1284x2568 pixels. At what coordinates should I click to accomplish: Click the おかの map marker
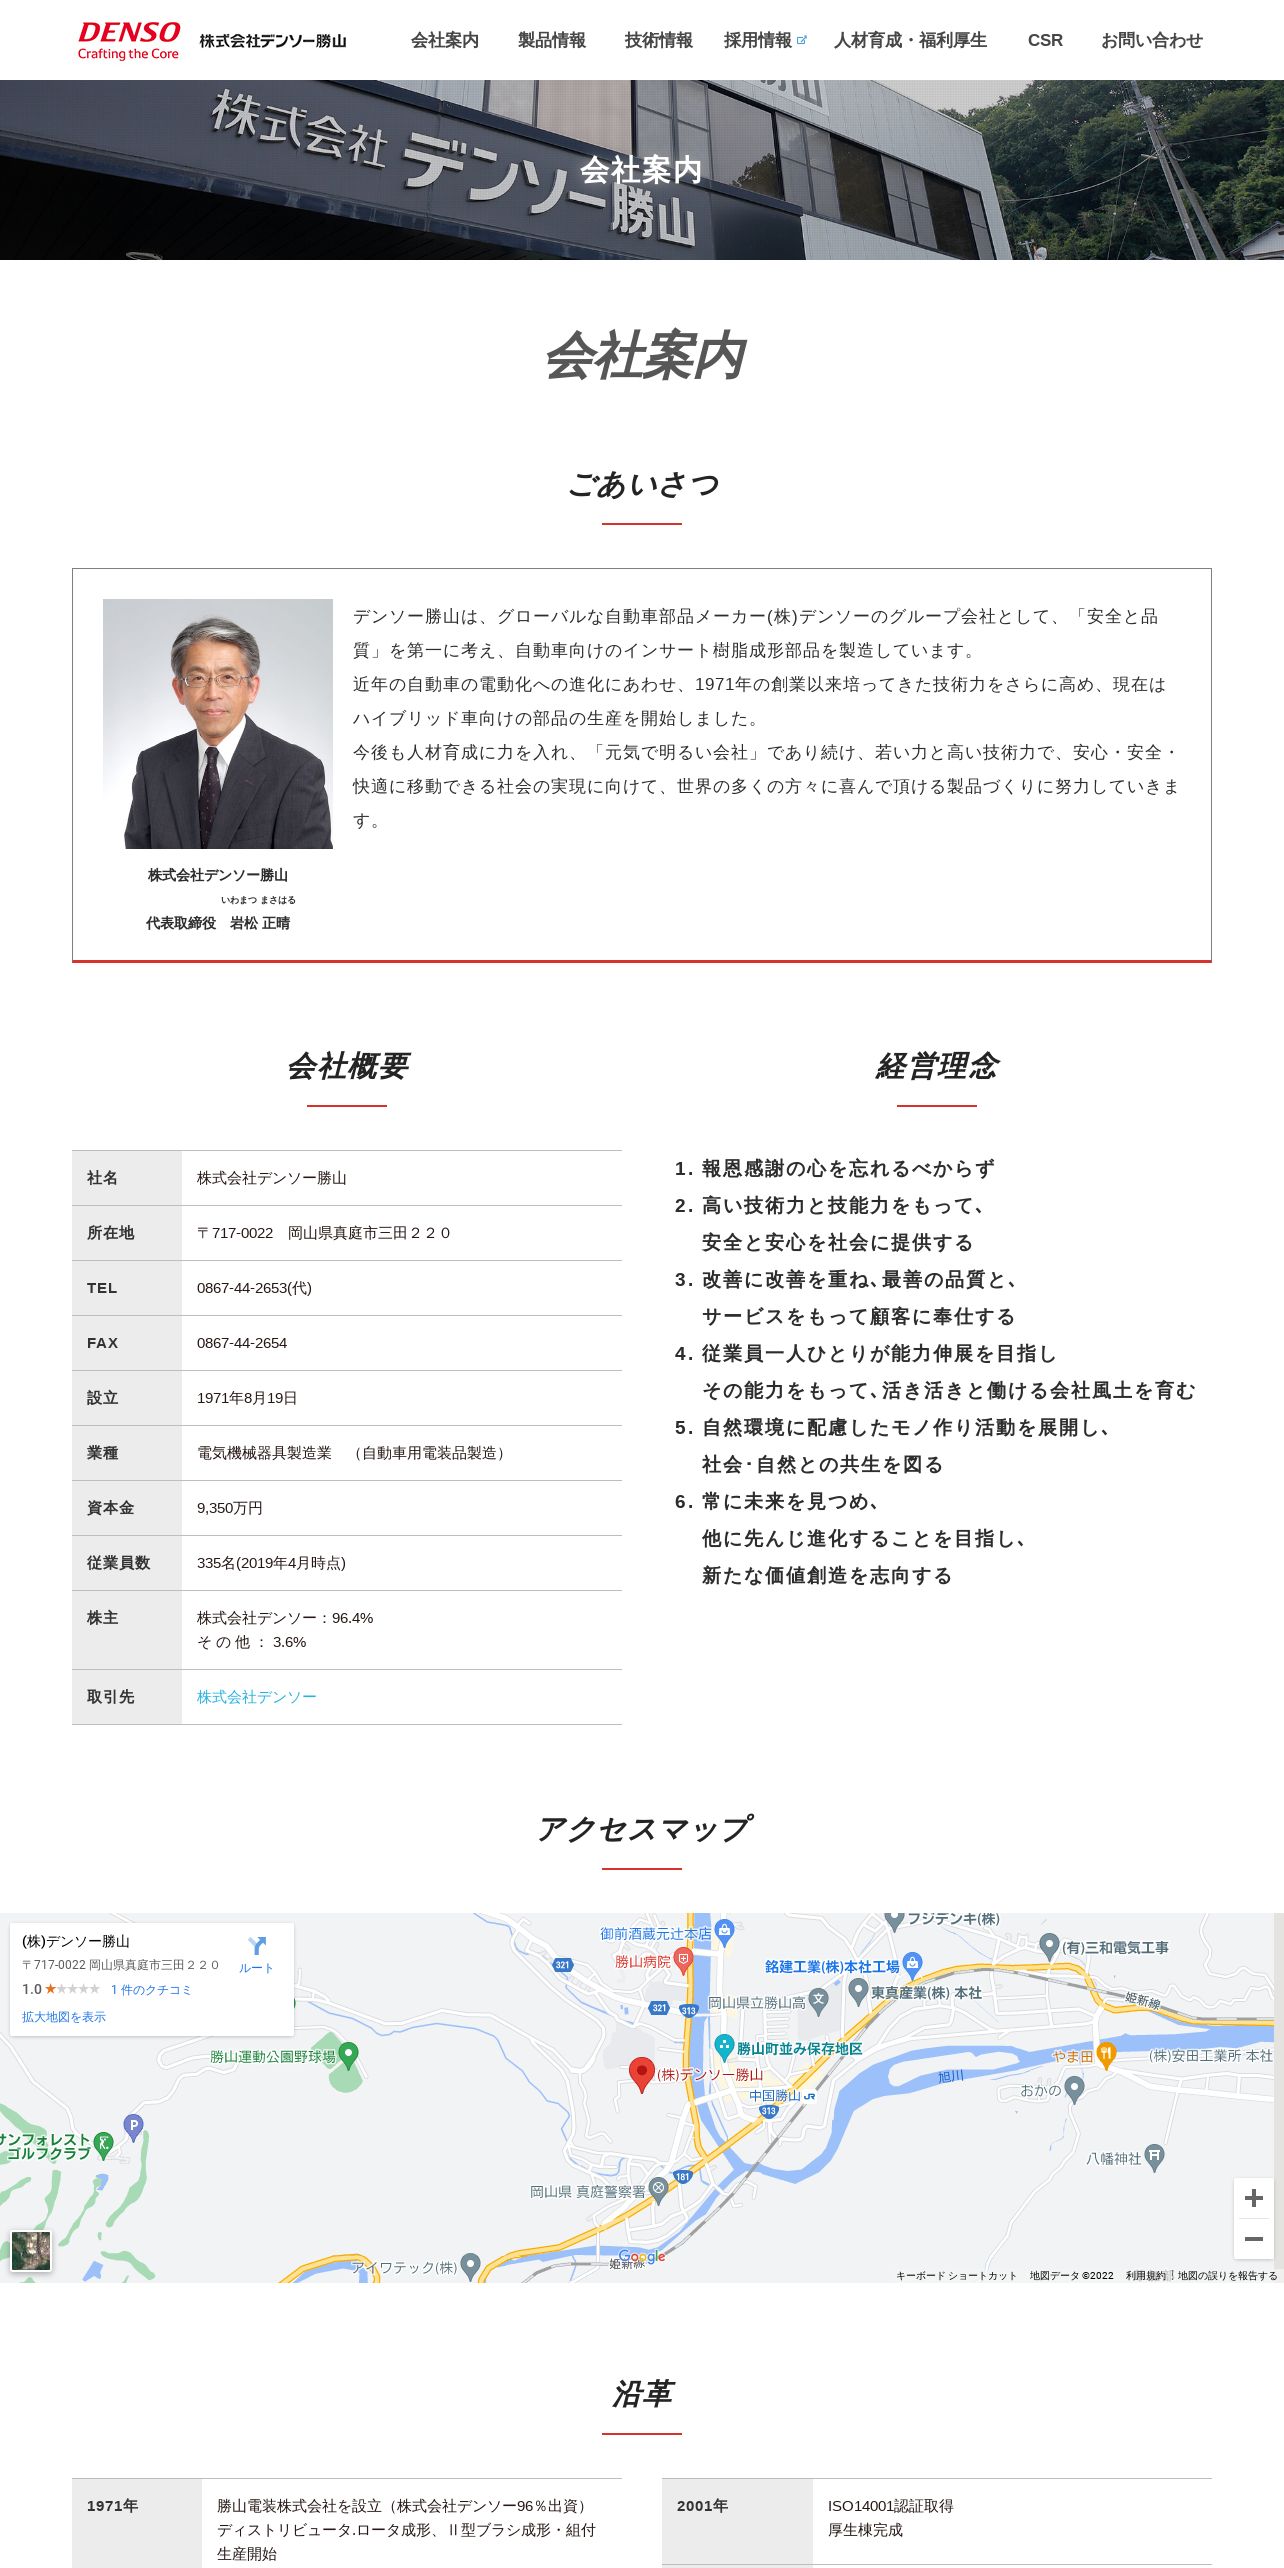point(1074,2089)
